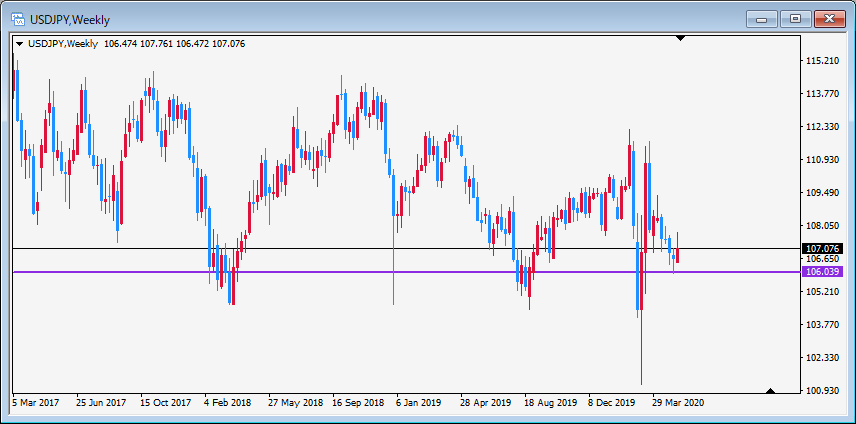Click the 102.330 price axis label
This screenshot has height=424, width=856.
pos(822,358)
